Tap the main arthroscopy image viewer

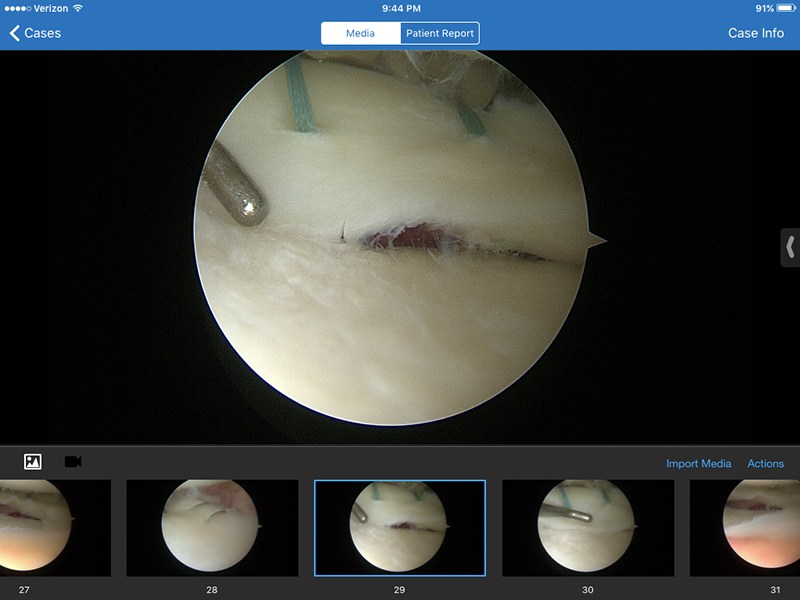pos(400,247)
